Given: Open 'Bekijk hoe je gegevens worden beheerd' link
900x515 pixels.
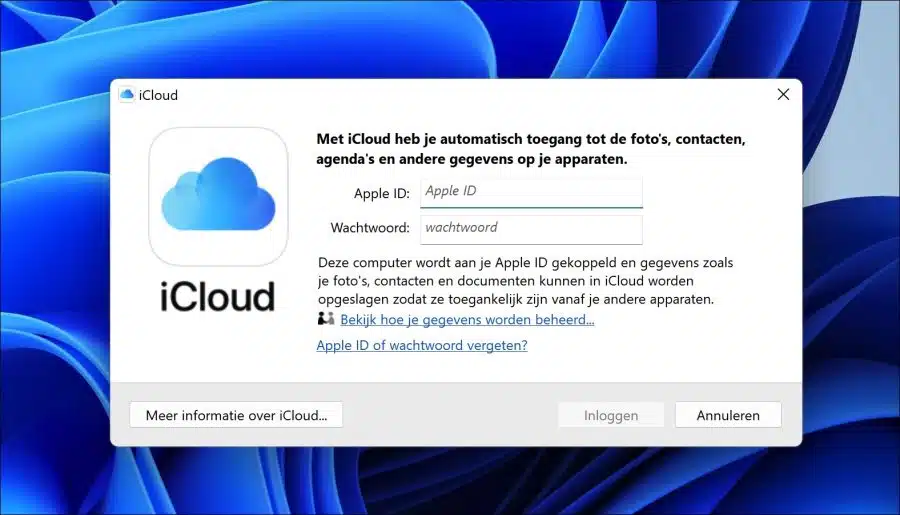Looking at the screenshot, I should [x=467, y=319].
